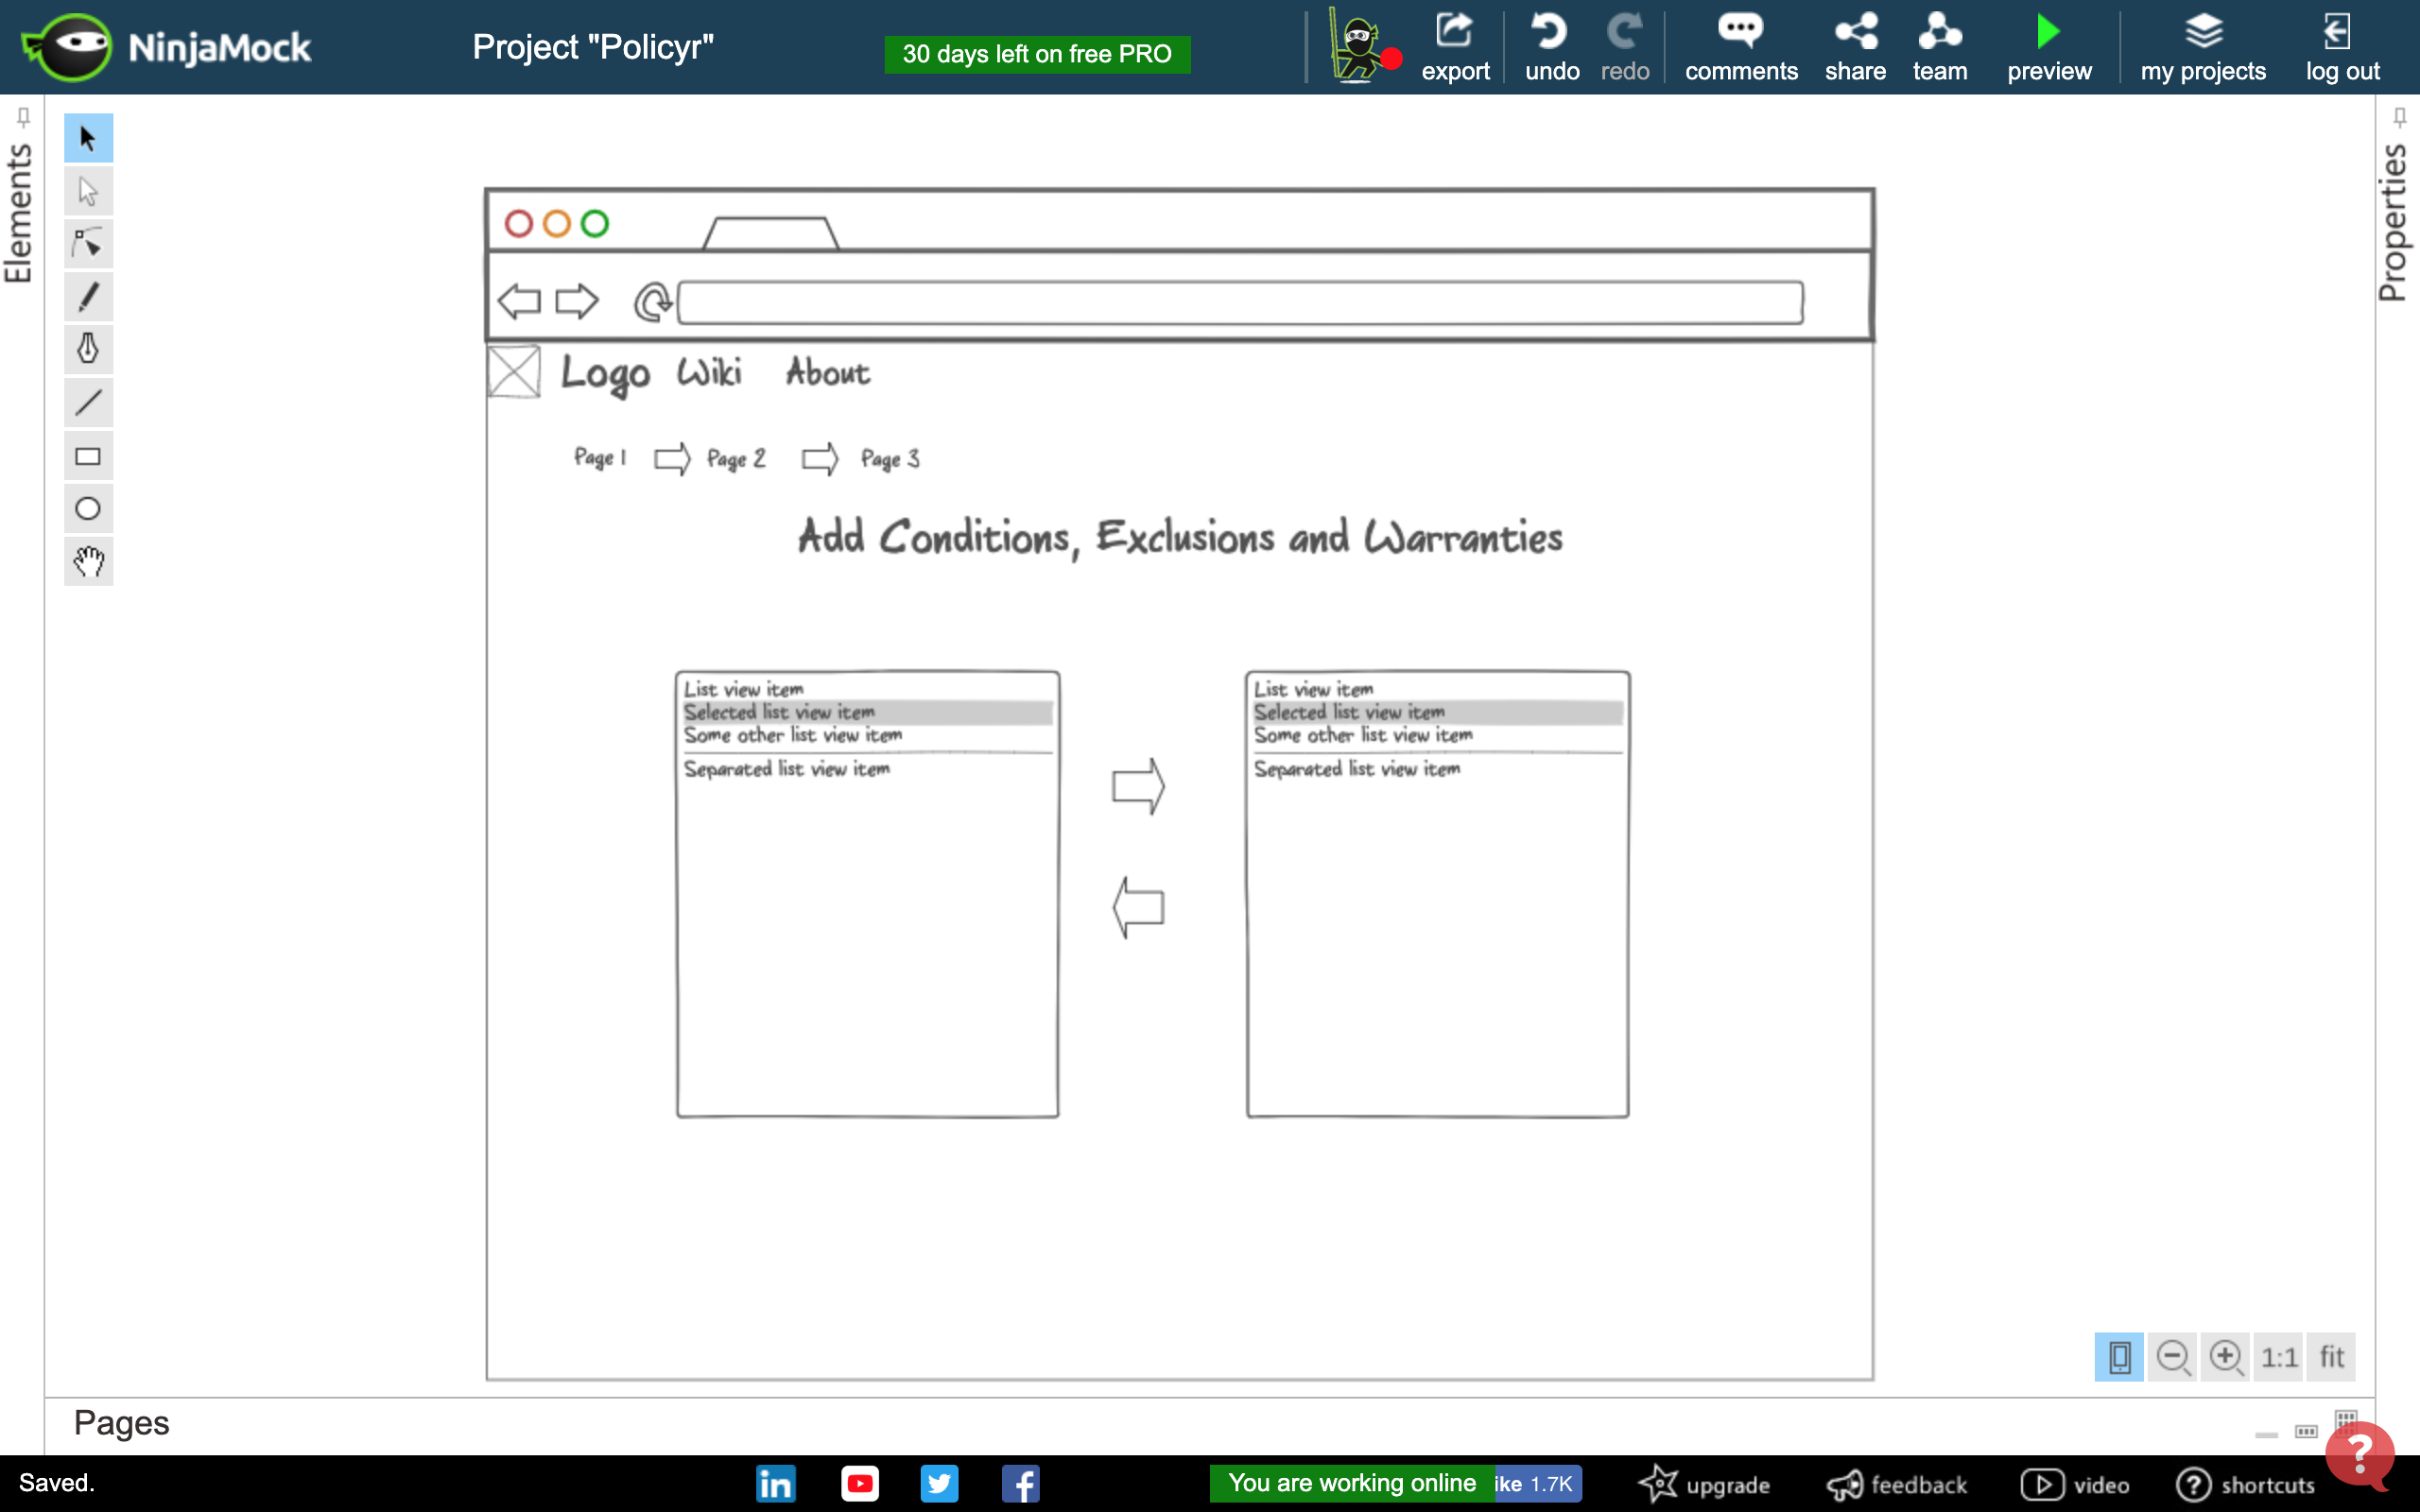Click the 30 days left PRO banner

click(x=1037, y=54)
